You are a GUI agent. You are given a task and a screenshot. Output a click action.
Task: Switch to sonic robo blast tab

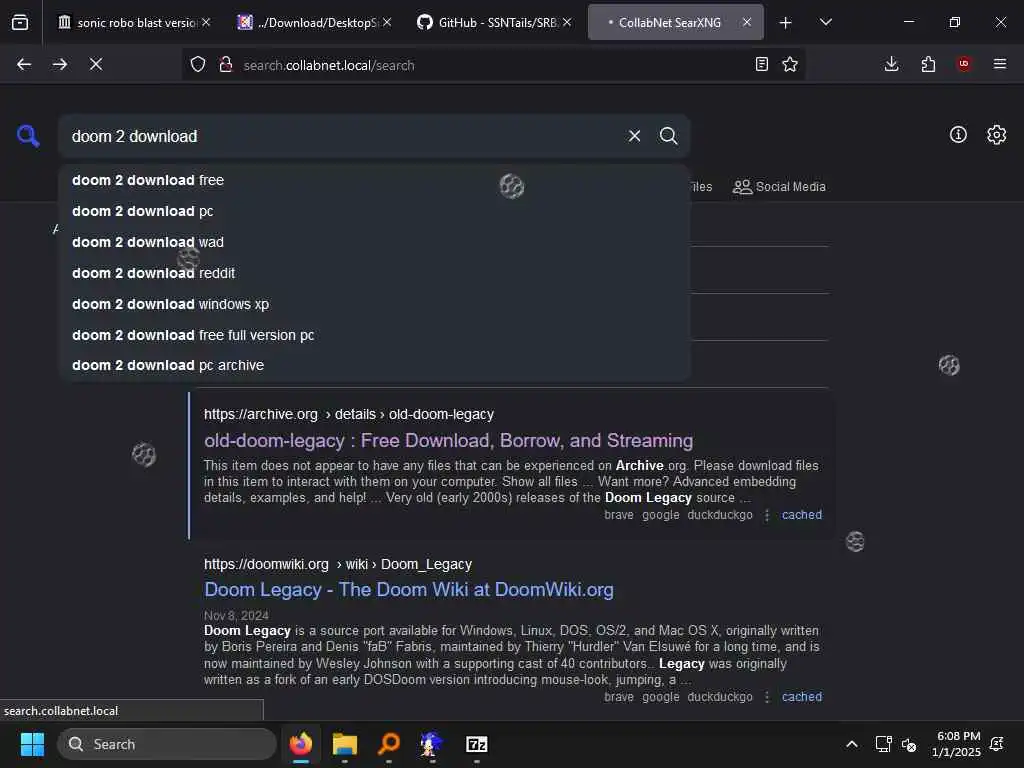pos(134,23)
